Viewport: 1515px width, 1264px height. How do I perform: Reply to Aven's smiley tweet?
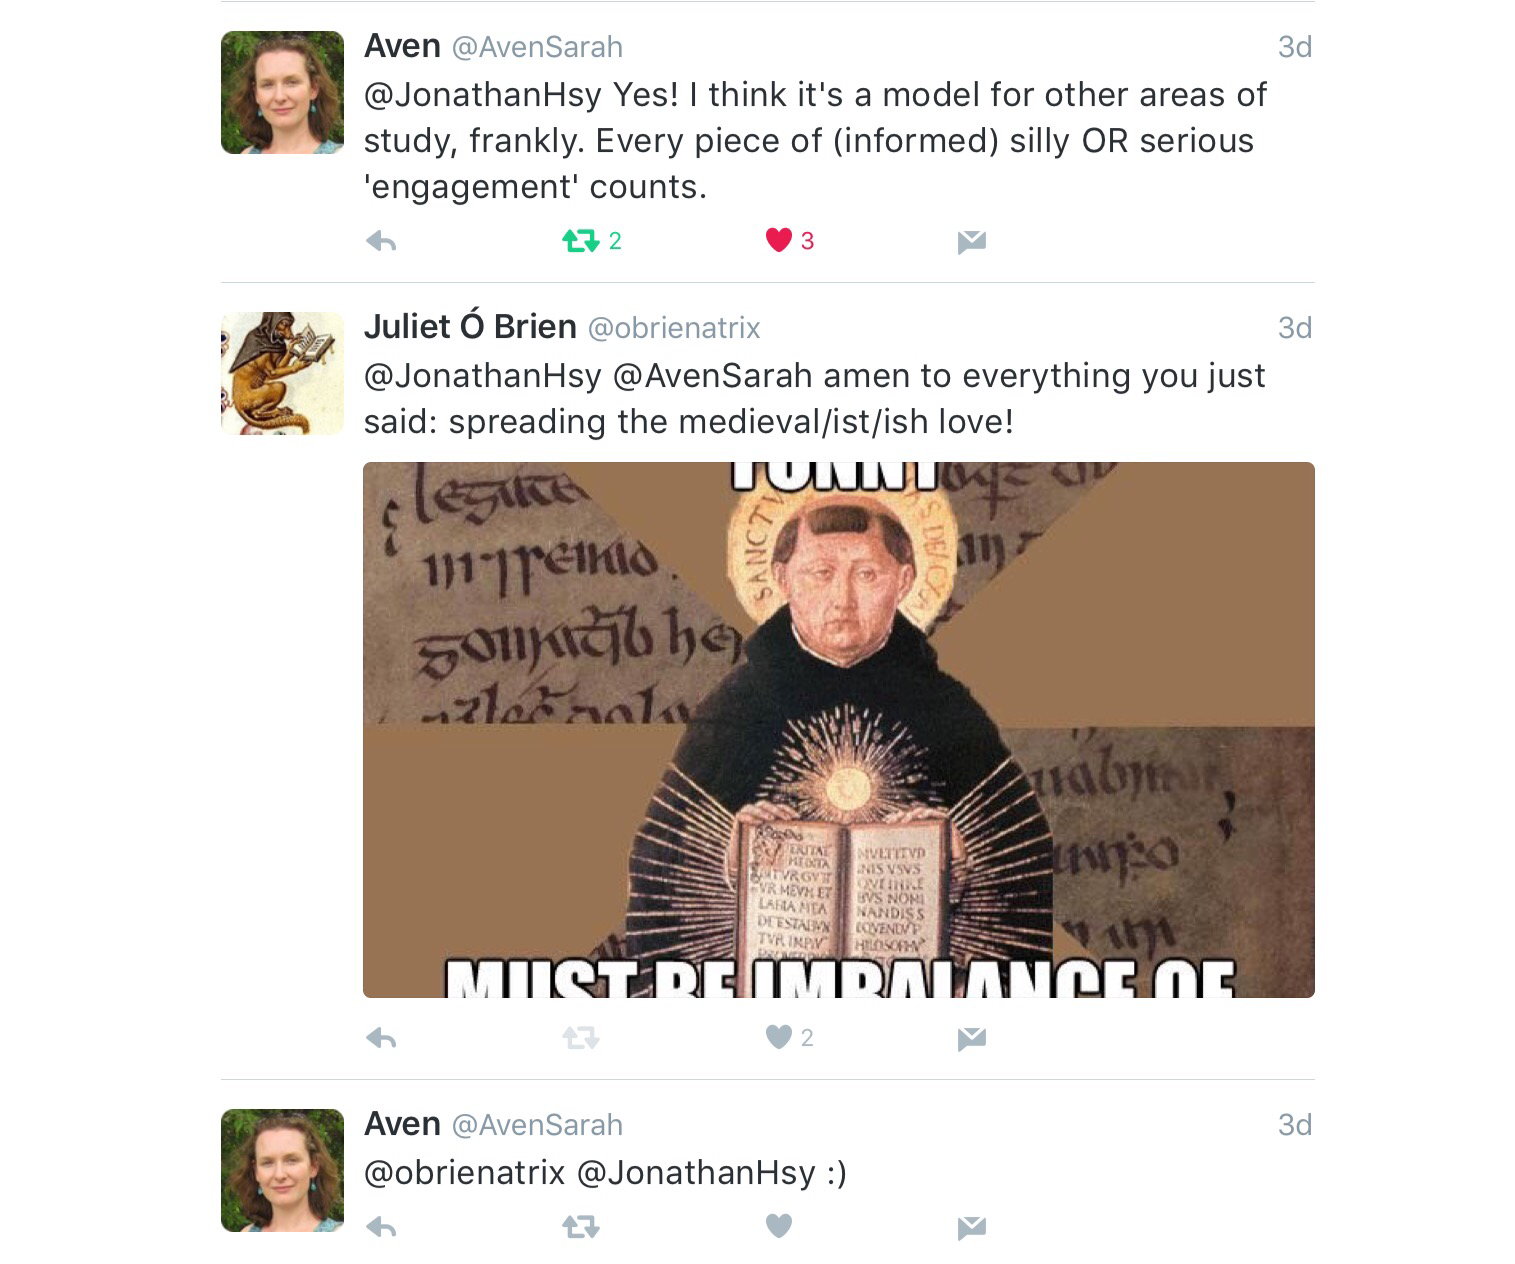click(381, 1226)
